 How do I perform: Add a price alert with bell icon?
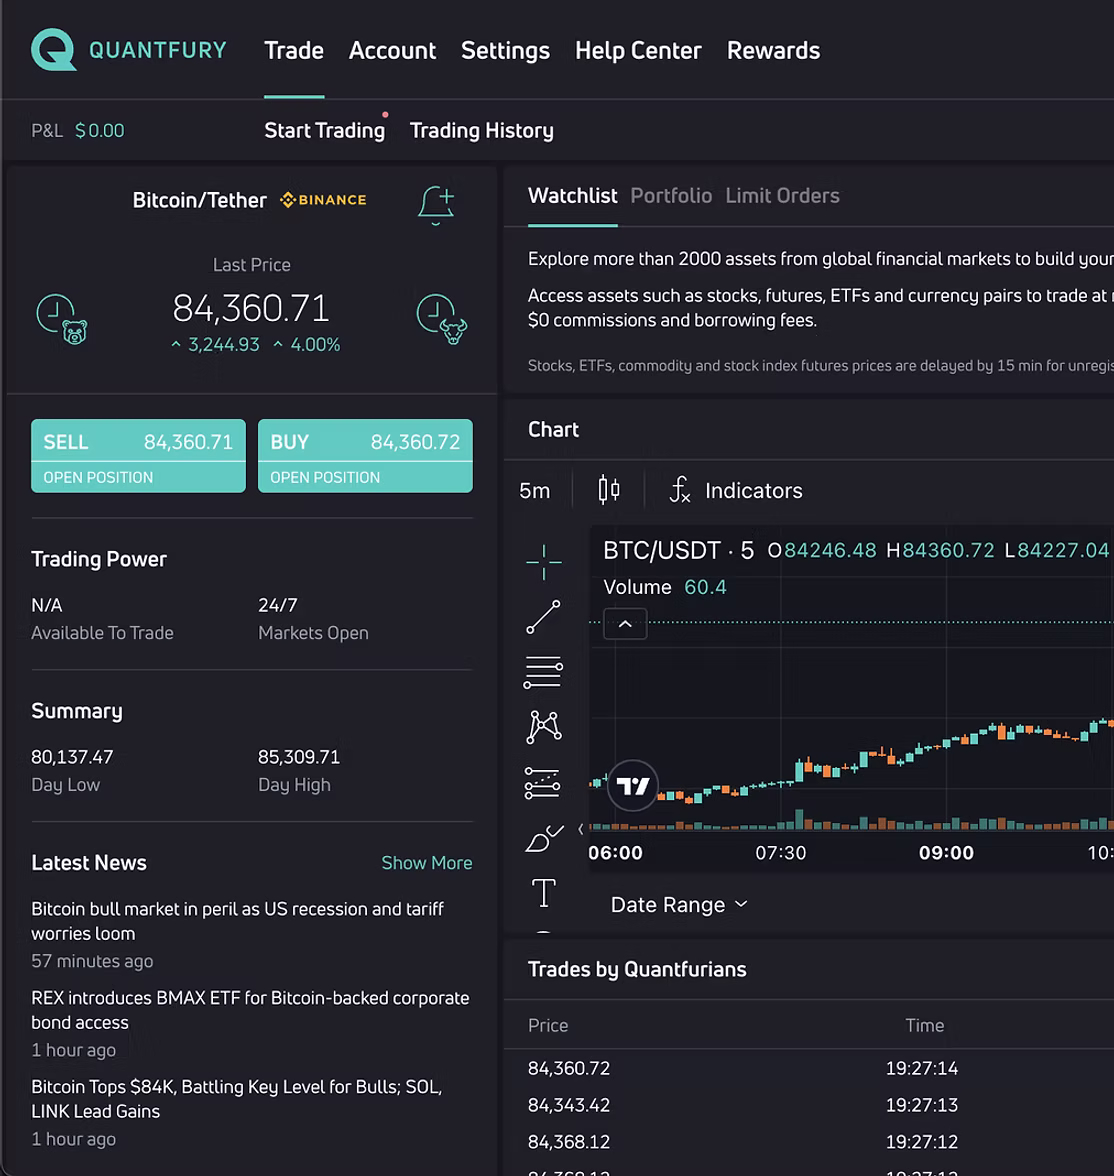click(x=436, y=206)
